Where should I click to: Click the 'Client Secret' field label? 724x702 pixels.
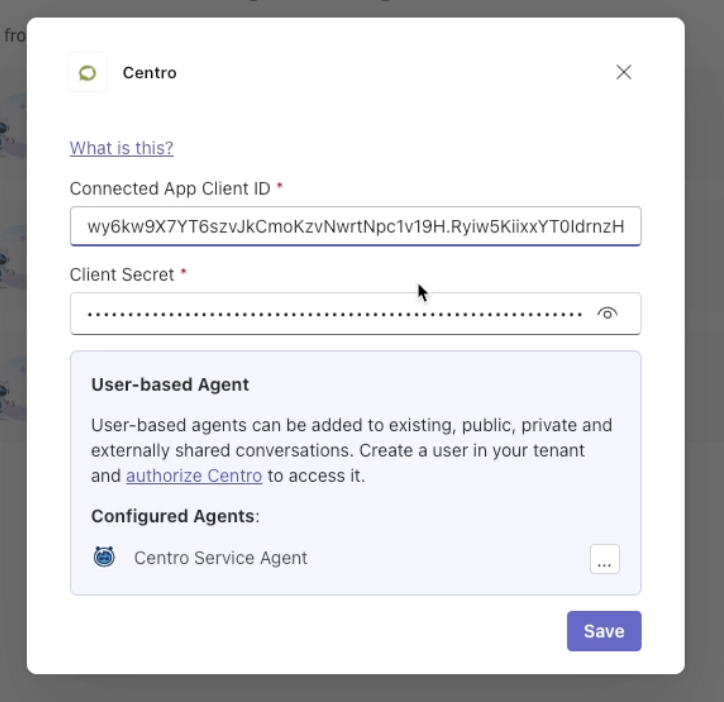(122, 274)
